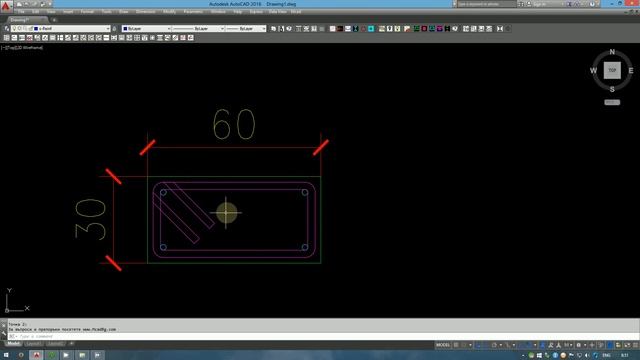Switch to the Layout2 tab
Image resolution: width=640 pixels, height=360 pixels.
56,344
